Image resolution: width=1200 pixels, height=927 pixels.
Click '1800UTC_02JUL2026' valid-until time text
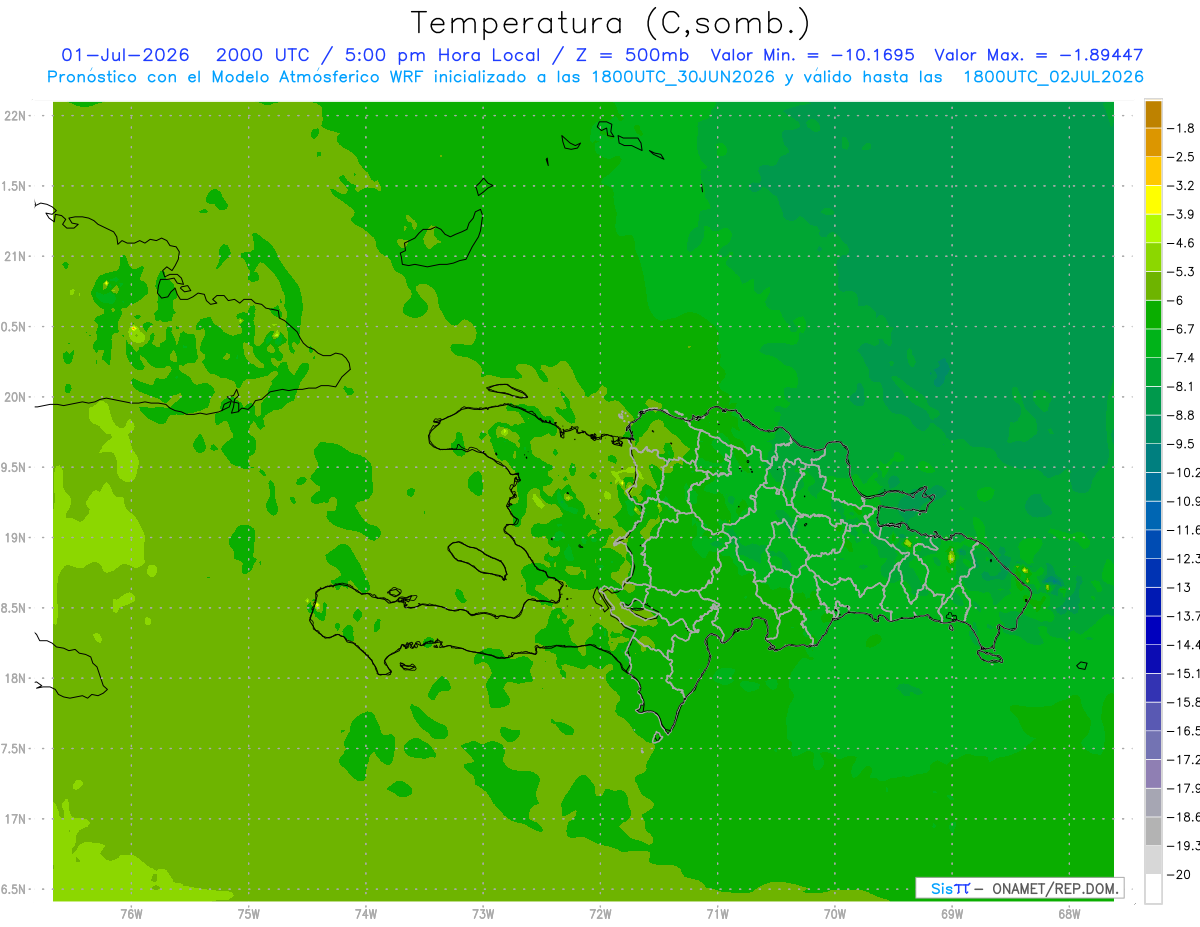coord(1053,77)
